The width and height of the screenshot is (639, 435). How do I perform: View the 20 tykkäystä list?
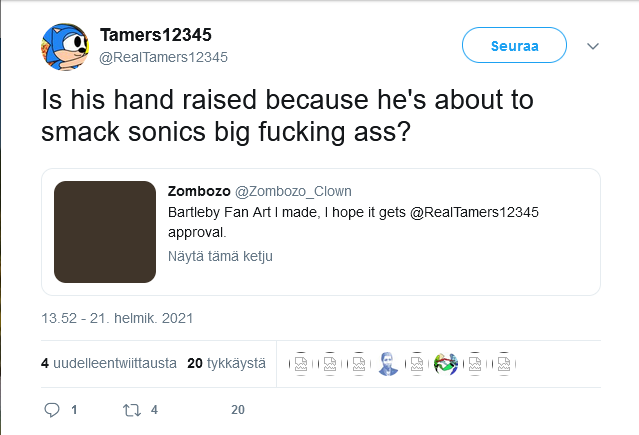[x=226, y=364]
